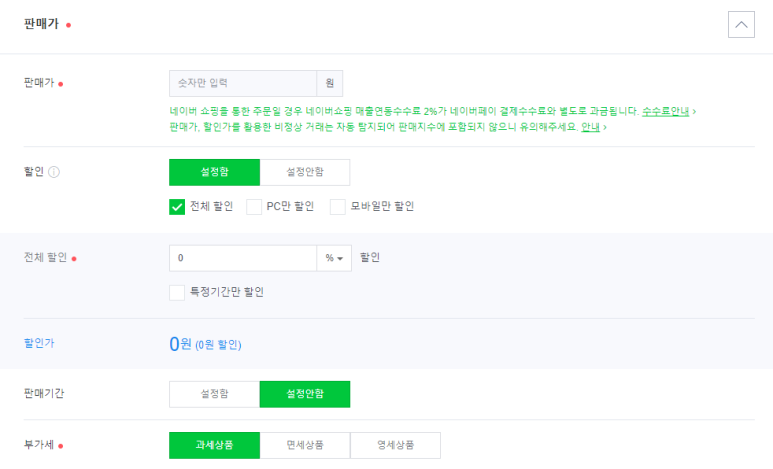This screenshot has width=773, height=469.
Task: Select 설정함 for 판매기간
Action: [214, 394]
